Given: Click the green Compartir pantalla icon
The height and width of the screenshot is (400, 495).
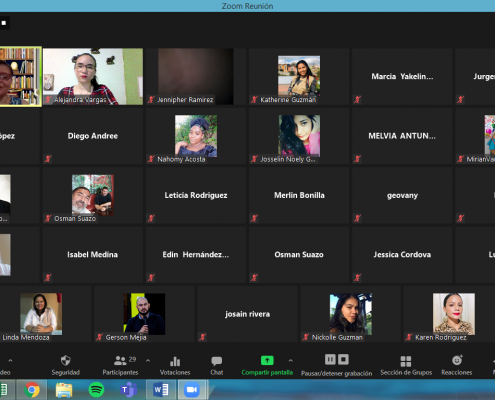Looking at the screenshot, I should (267, 360).
